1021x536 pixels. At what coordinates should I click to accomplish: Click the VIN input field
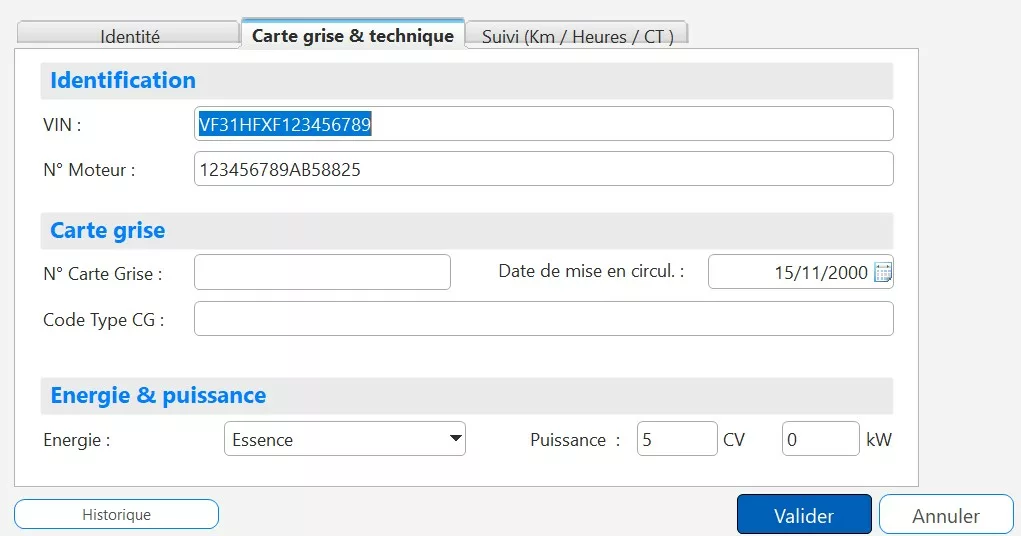point(544,124)
